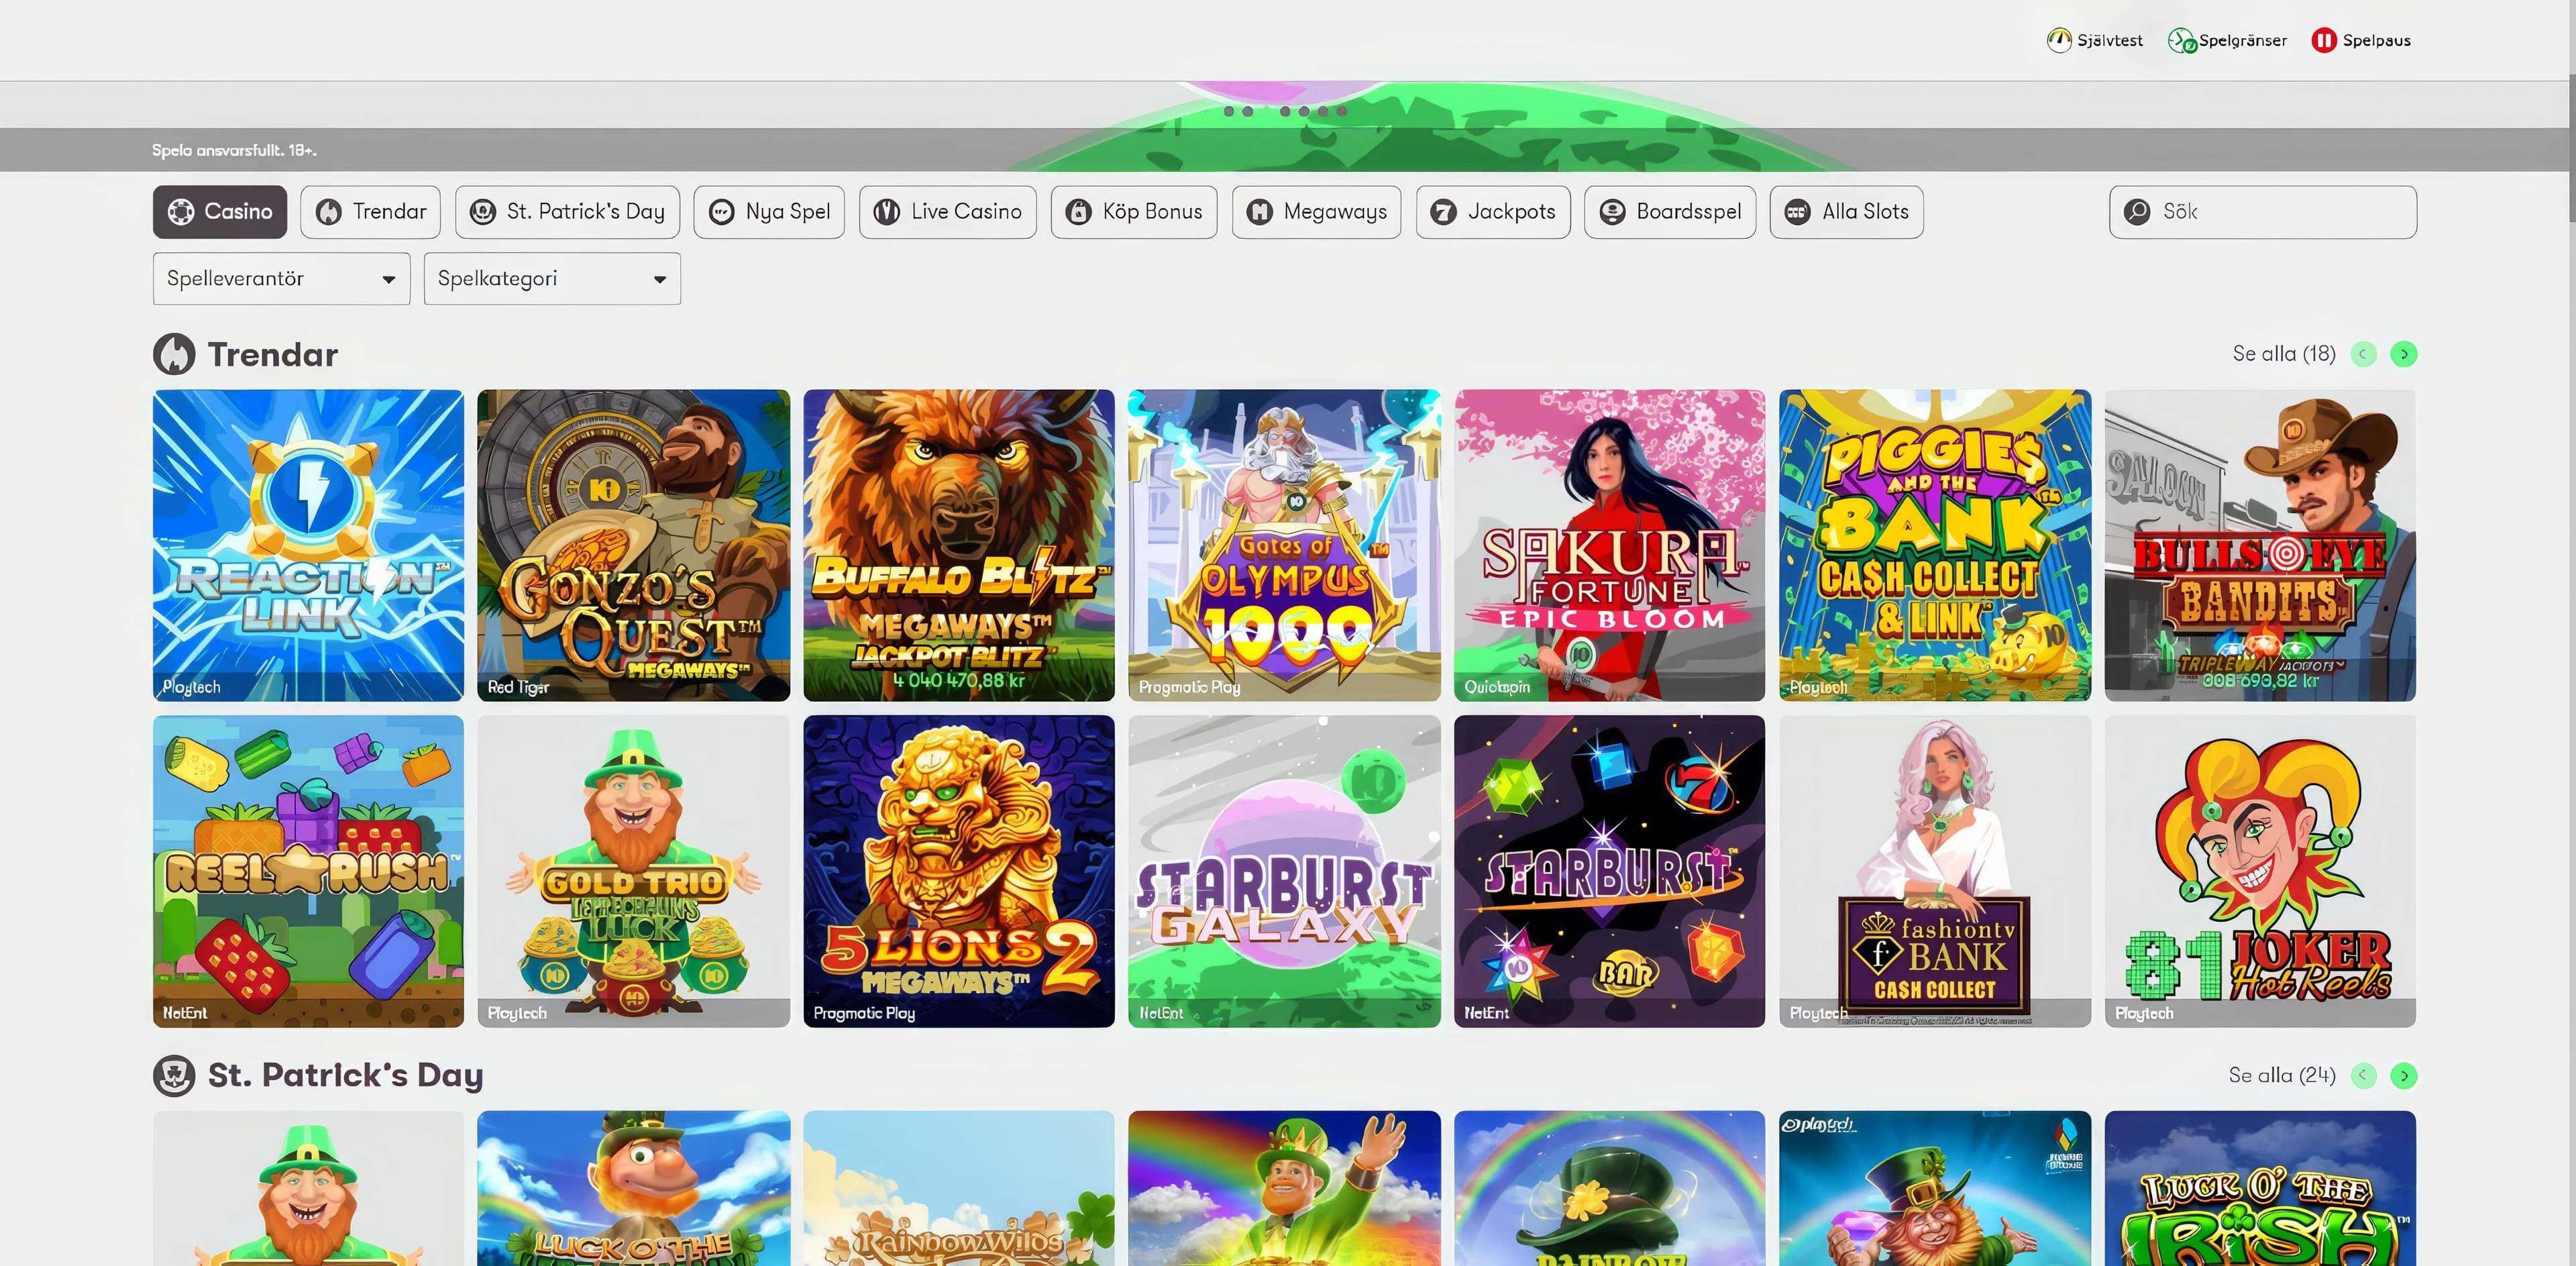Screen dimensions: 2576x1266
Task: Click the Trendar flame heading icon
Action: click(174, 354)
